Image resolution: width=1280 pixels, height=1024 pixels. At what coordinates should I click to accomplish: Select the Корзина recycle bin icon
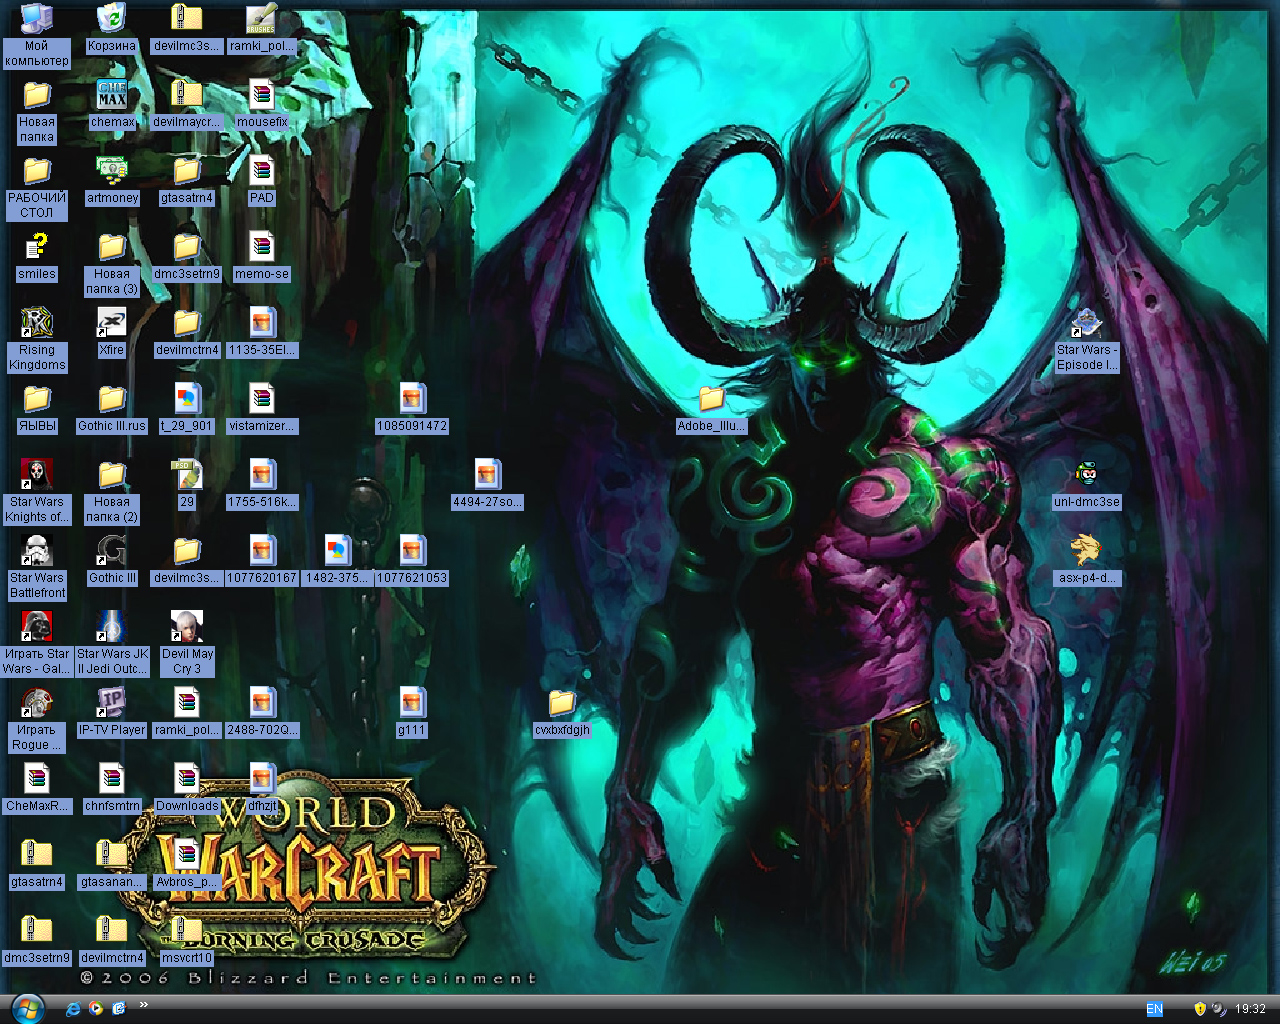coord(111,19)
